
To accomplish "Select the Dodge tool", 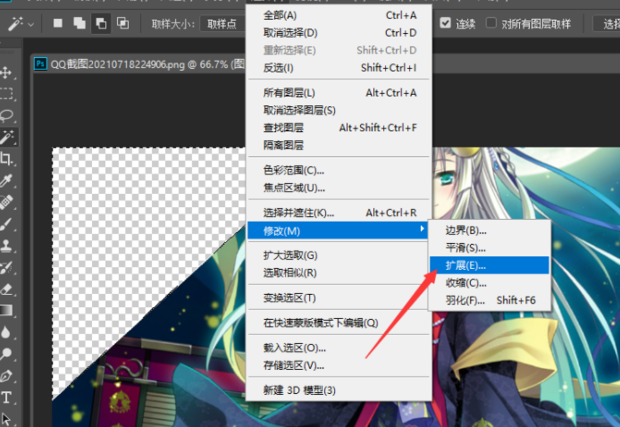I will tap(6, 353).
